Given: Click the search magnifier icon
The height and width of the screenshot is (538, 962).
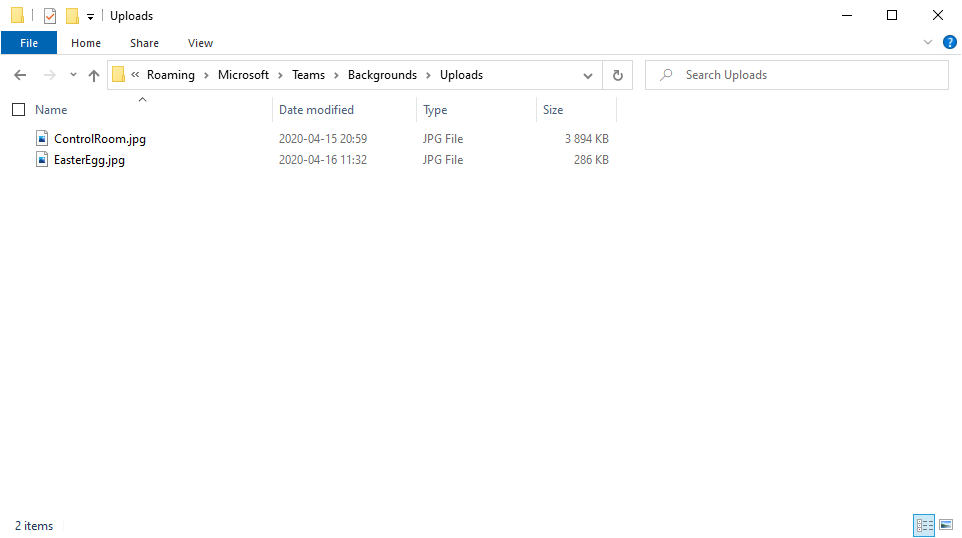Looking at the screenshot, I should pyautogui.click(x=666, y=75).
